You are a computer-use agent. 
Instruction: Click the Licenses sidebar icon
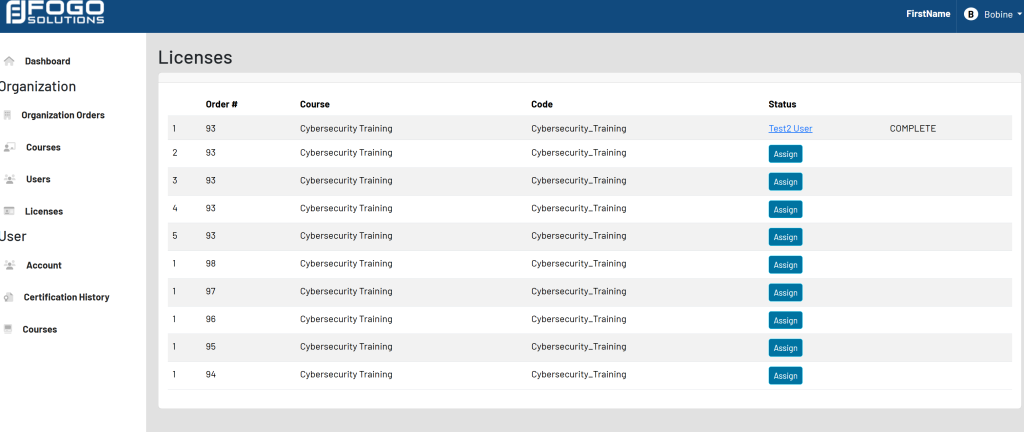click(x=9, y=211)
